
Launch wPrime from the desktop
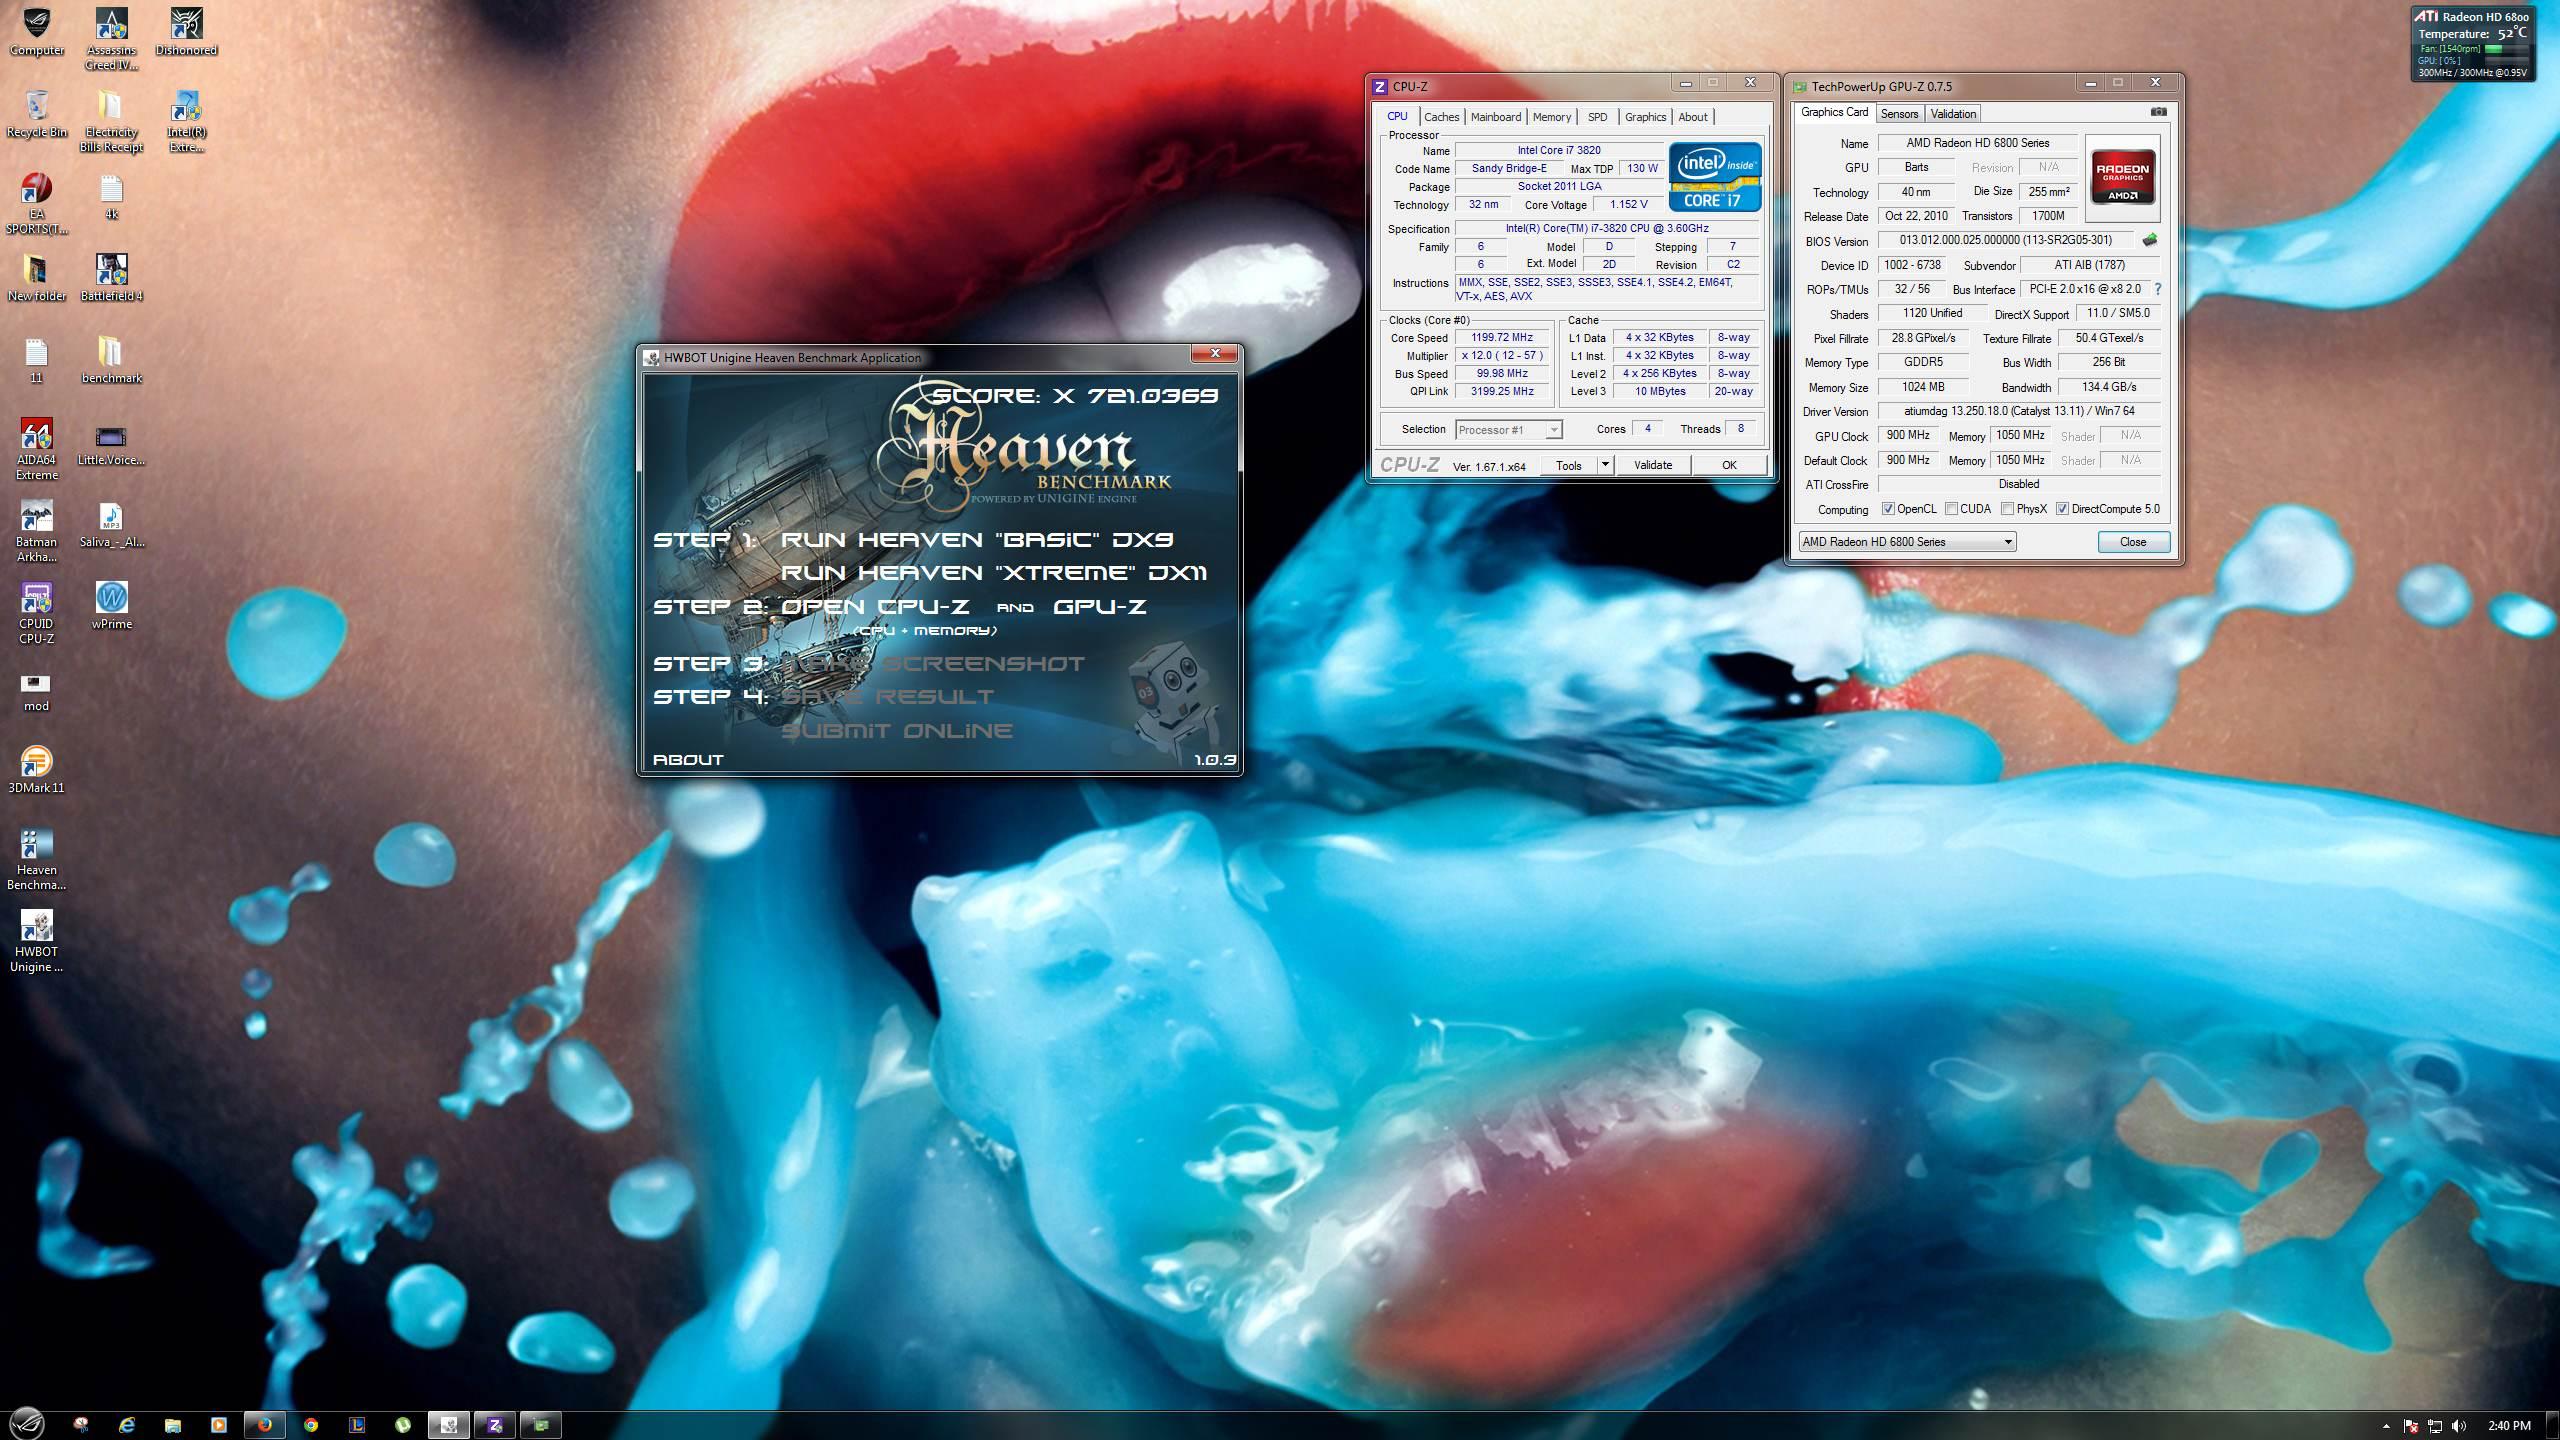click(111, 606)
